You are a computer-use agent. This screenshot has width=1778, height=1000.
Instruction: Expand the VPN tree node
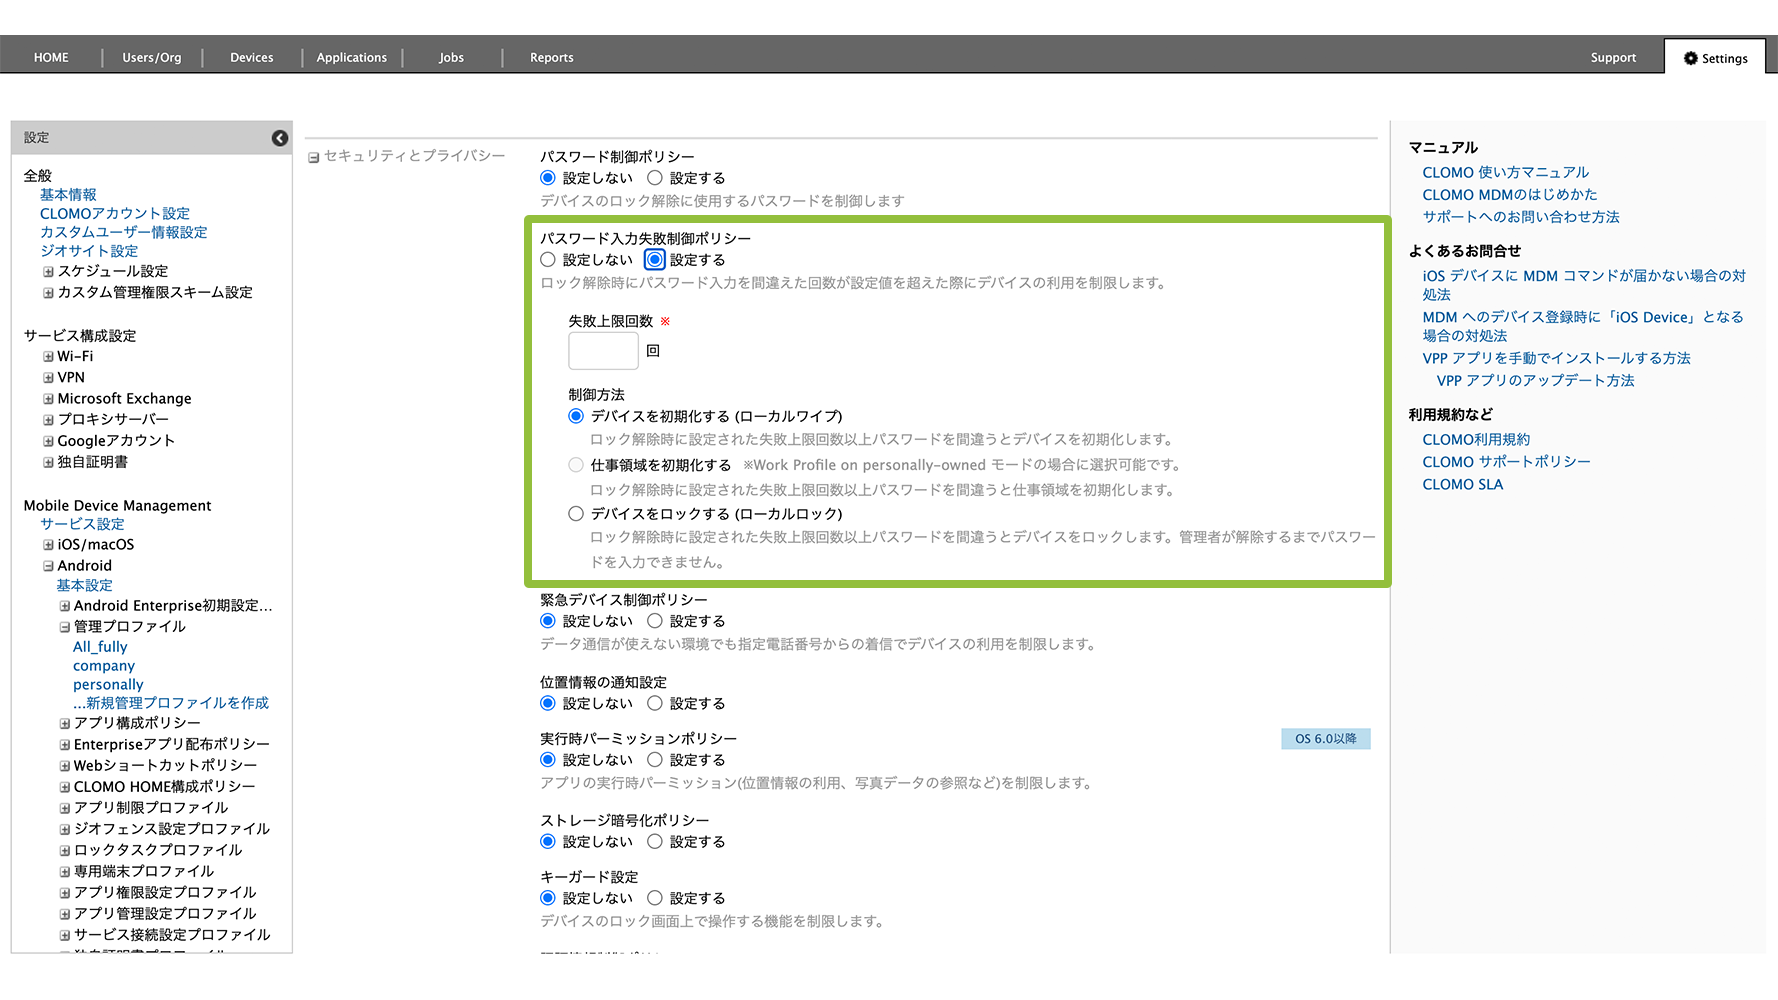click(48, 377)
